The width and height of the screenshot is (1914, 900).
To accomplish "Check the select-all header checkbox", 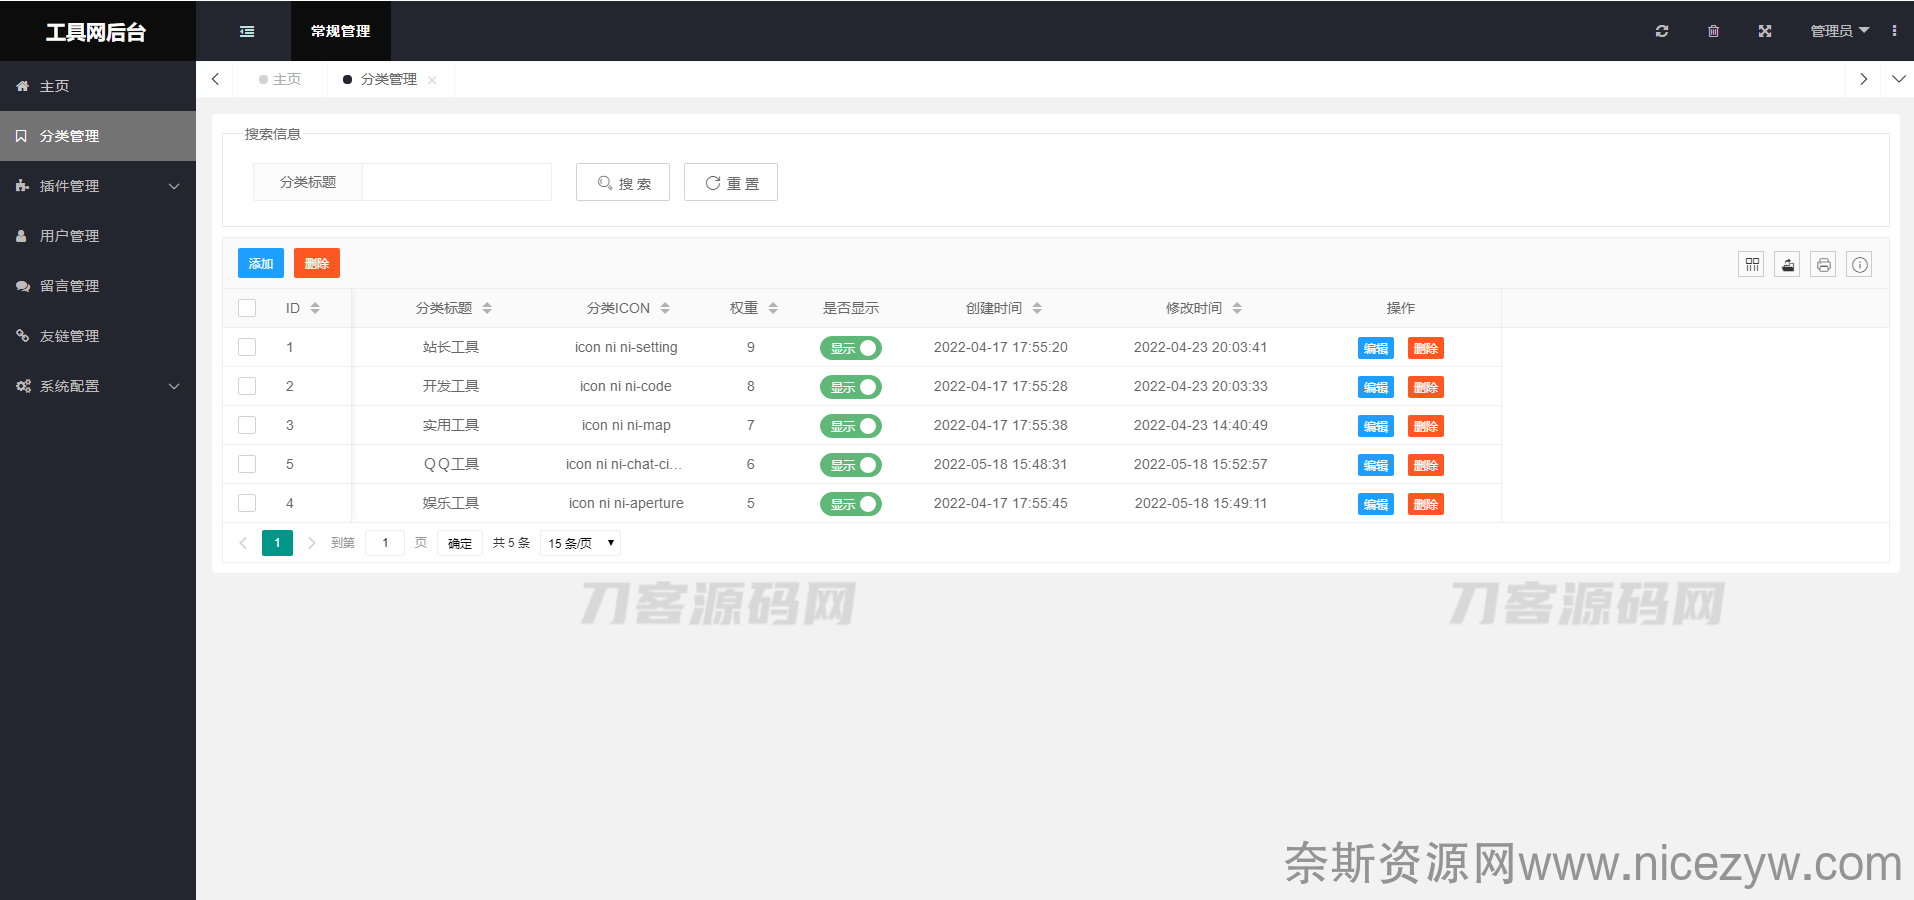I will [x=247, y=308].
